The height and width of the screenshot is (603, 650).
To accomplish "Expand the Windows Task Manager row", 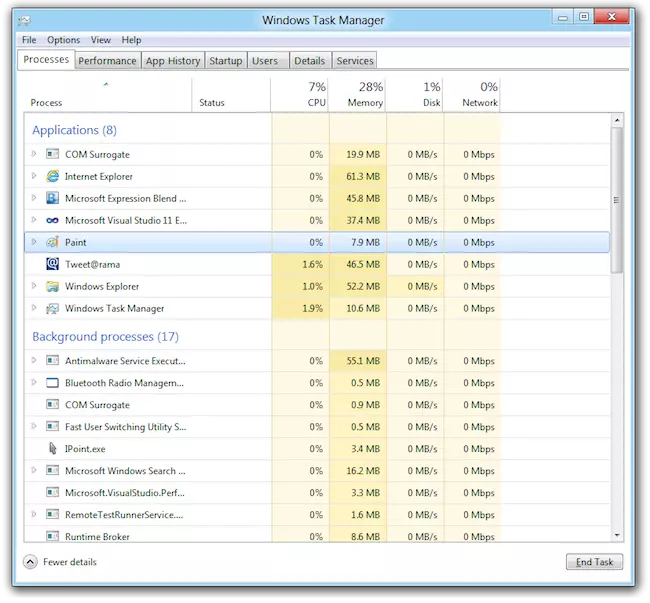I will [x=34, y=308].
